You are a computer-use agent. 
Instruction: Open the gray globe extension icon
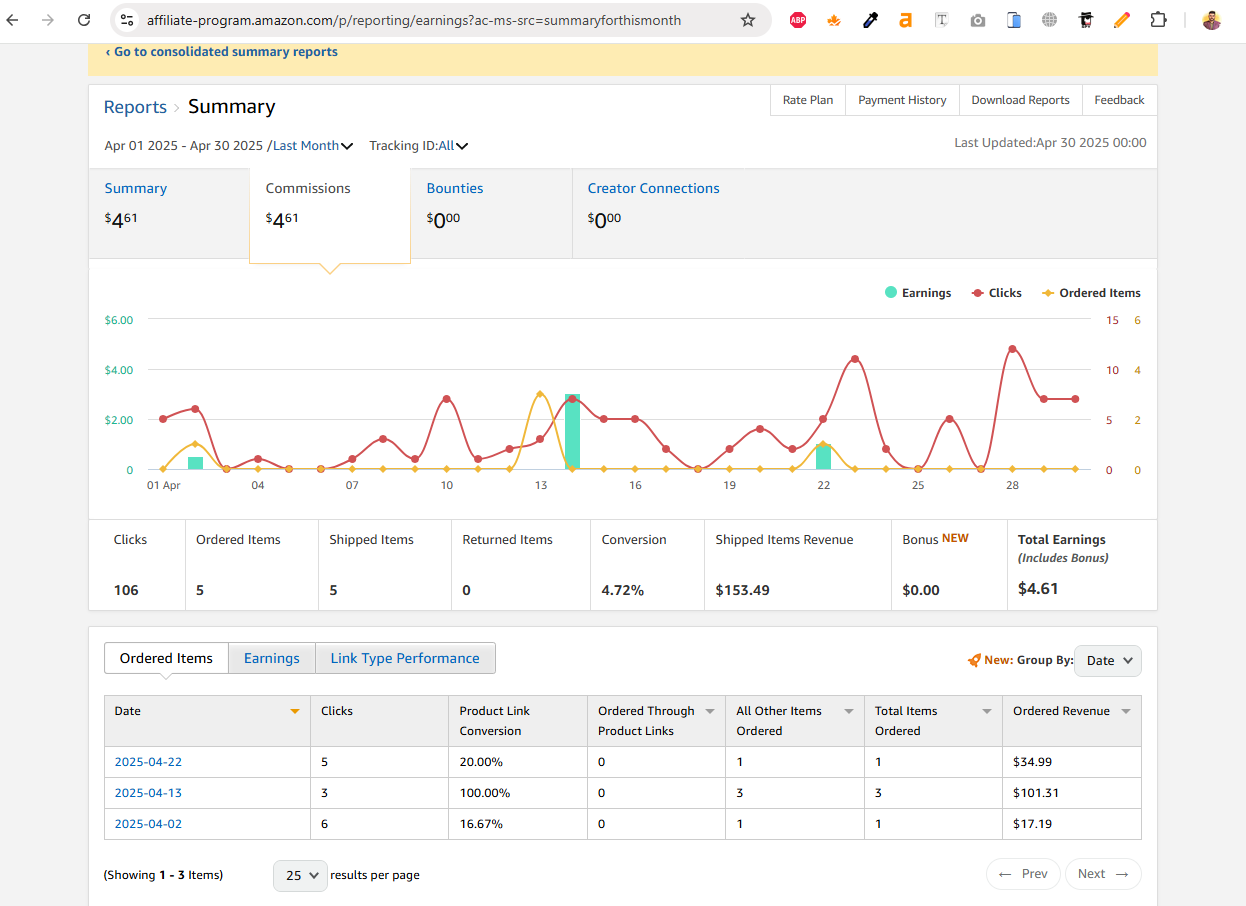click(x=1049, y=20)
